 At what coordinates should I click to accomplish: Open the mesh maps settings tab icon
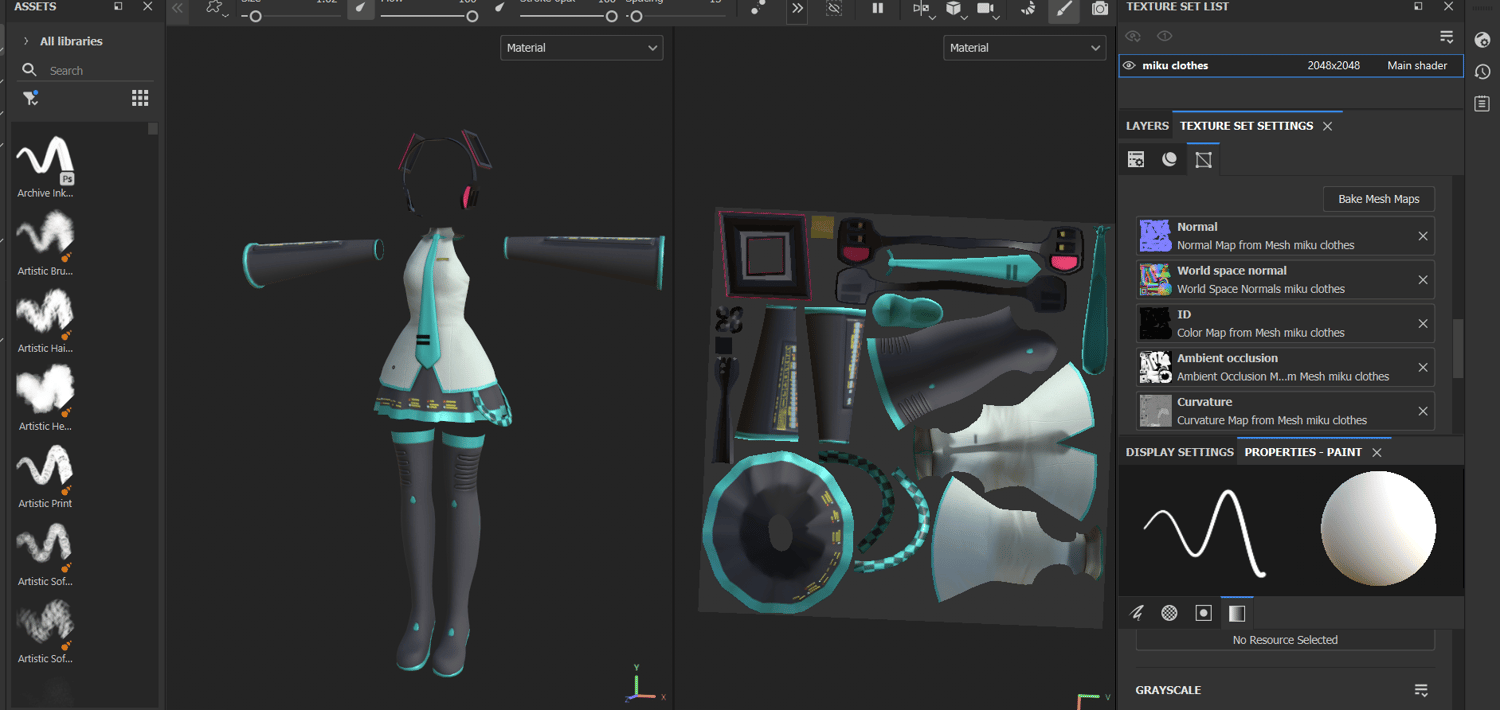point(1203,160)
